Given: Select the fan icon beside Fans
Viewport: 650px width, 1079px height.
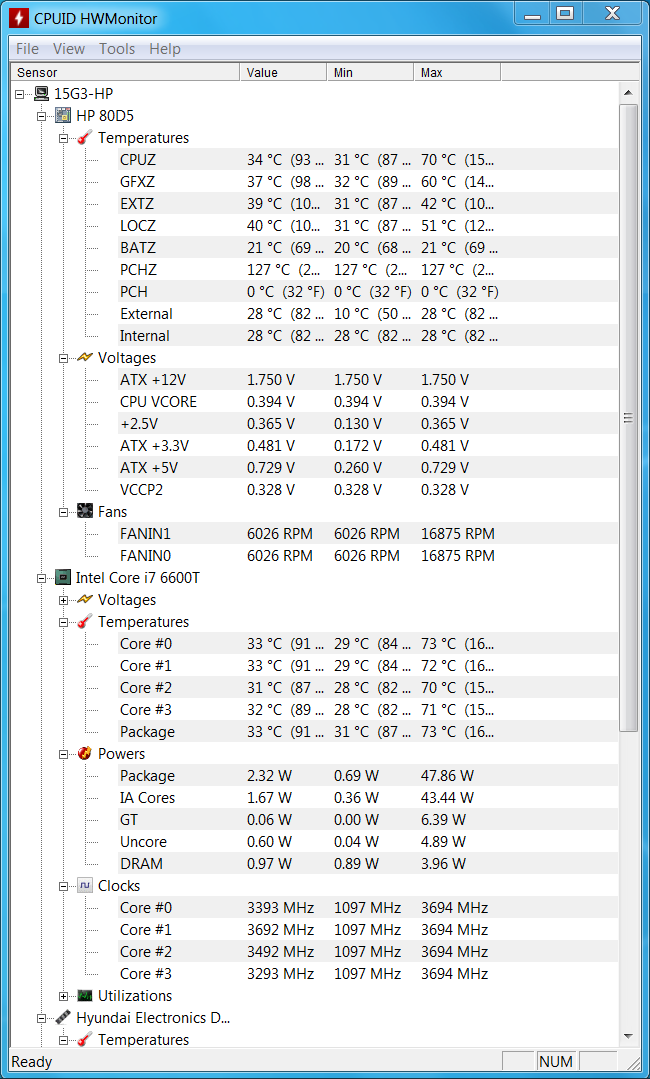Looking at the screenshot, I should point(85,512).
